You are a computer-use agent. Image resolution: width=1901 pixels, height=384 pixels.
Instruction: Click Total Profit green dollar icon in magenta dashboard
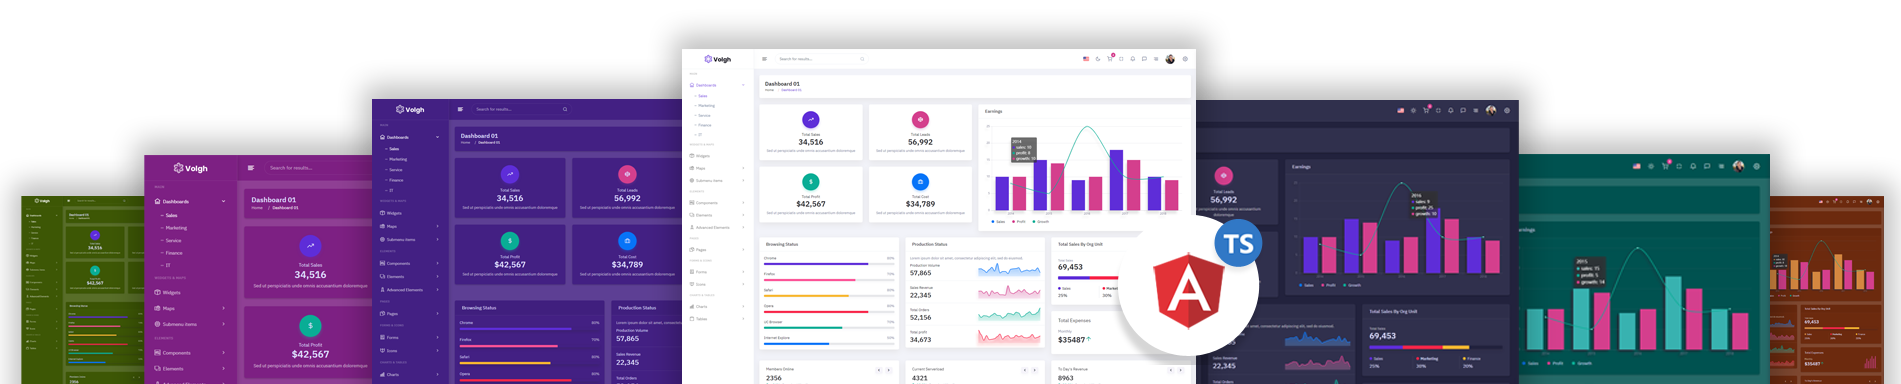tap(310, 325)
